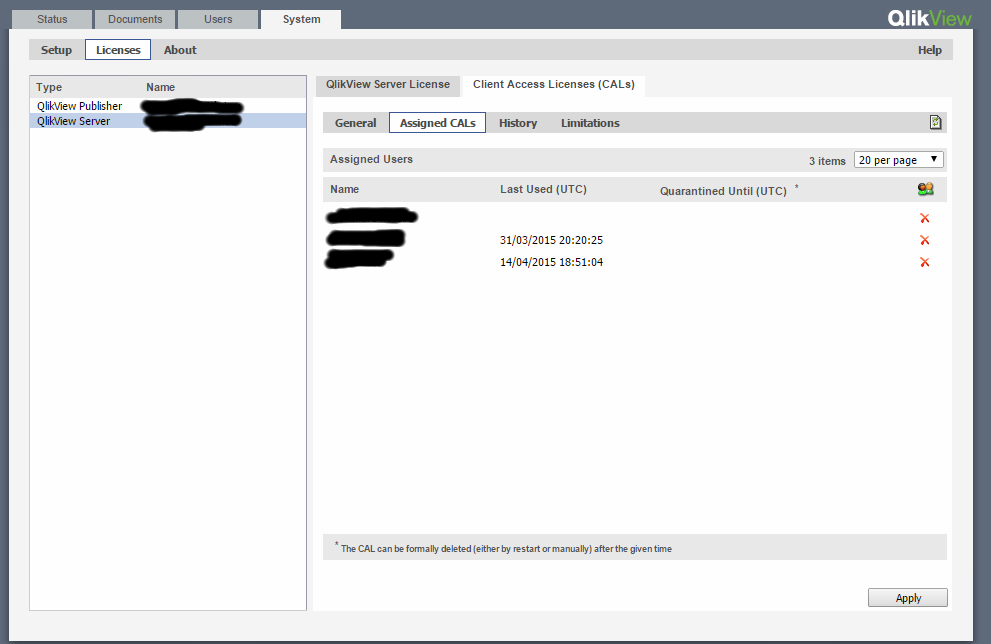Select the QlikView Server row

click(168, 121)
